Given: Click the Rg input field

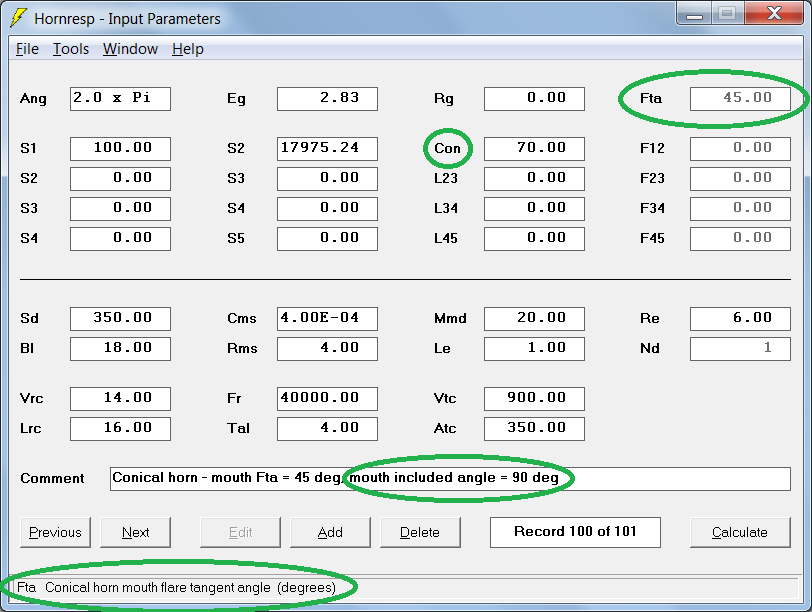Looking at the screenshot, I should pos(534,98).
